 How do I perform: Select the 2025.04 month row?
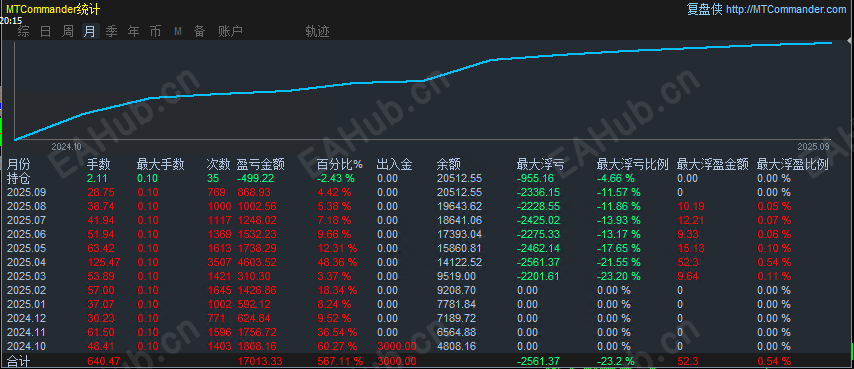click(427, 262)
